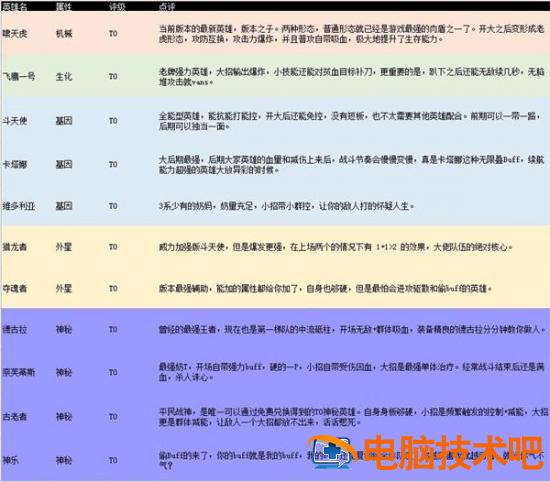Click the 属性 column header
This screenshot has height=482, width=550.
(64, 7)
